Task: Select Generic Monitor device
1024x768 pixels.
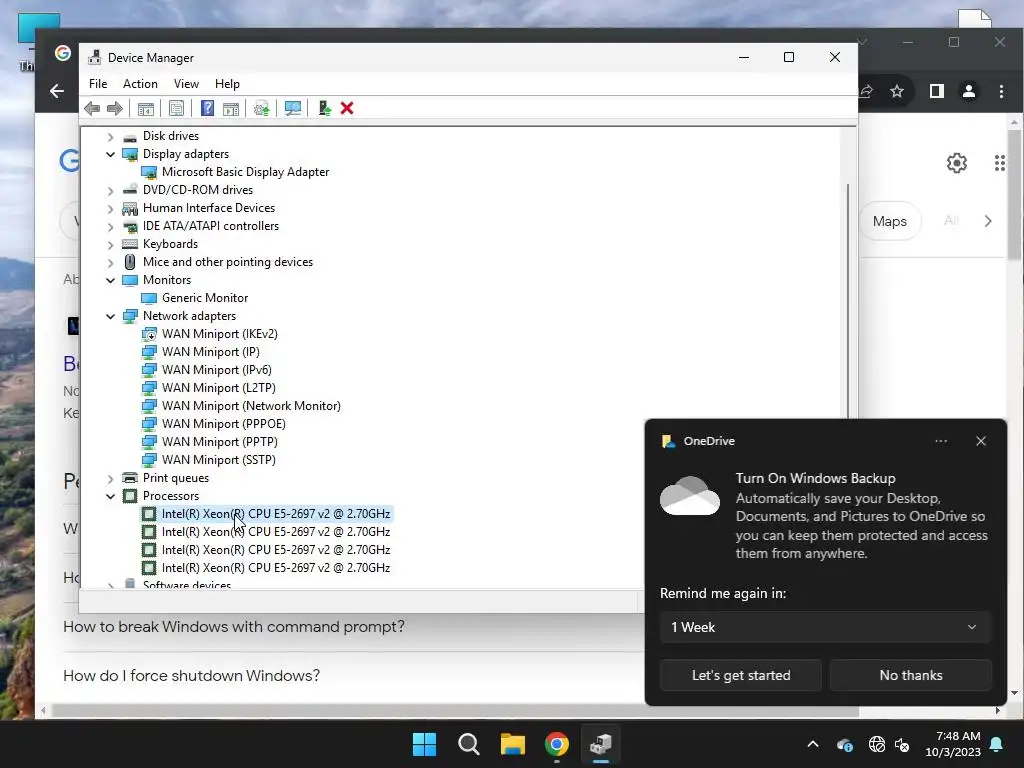Action: pyautogui.click(x=204, y=298)
